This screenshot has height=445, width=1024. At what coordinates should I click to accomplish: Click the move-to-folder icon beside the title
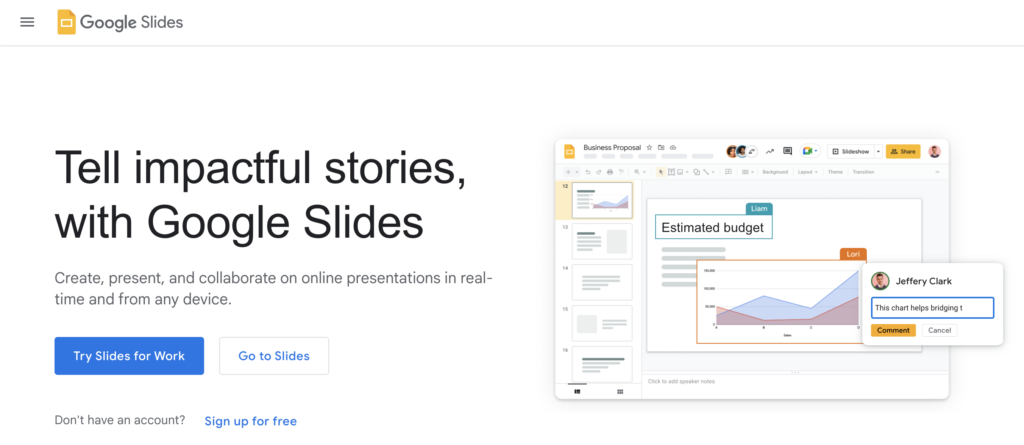[x=661, y=148]
